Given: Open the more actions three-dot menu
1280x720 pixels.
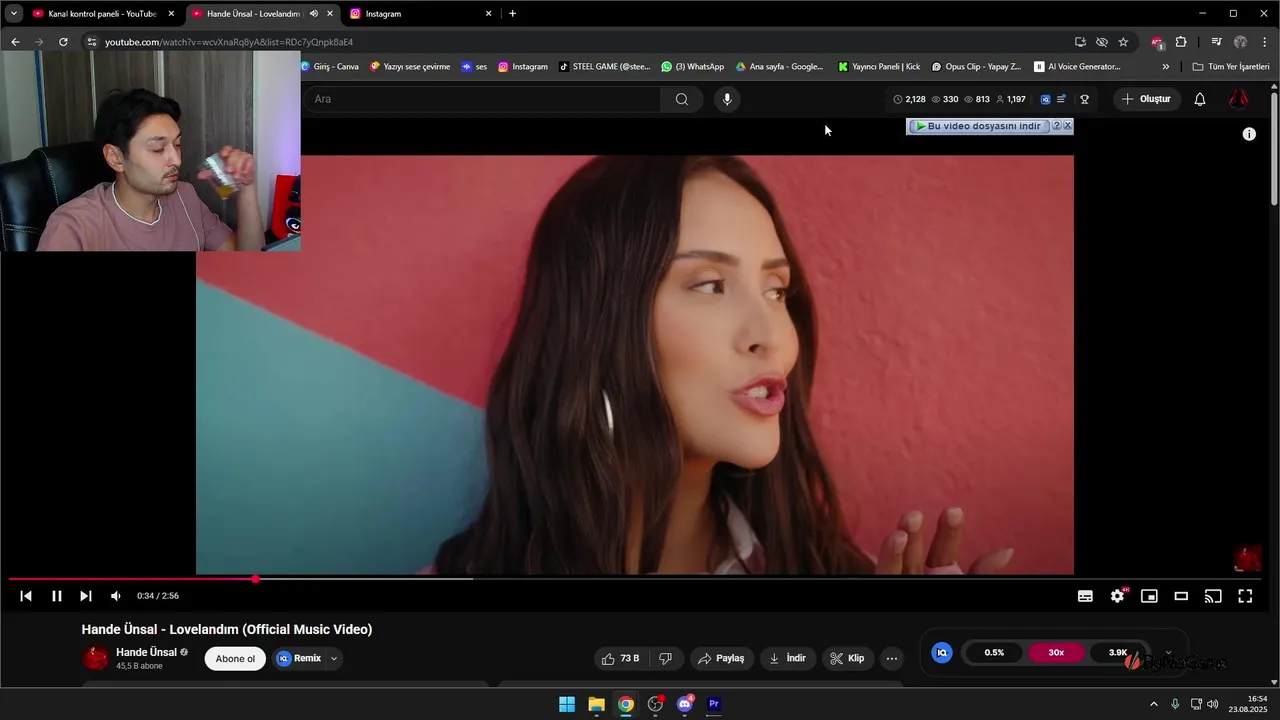Looking at the screenshot, I should tap(892, 658).
